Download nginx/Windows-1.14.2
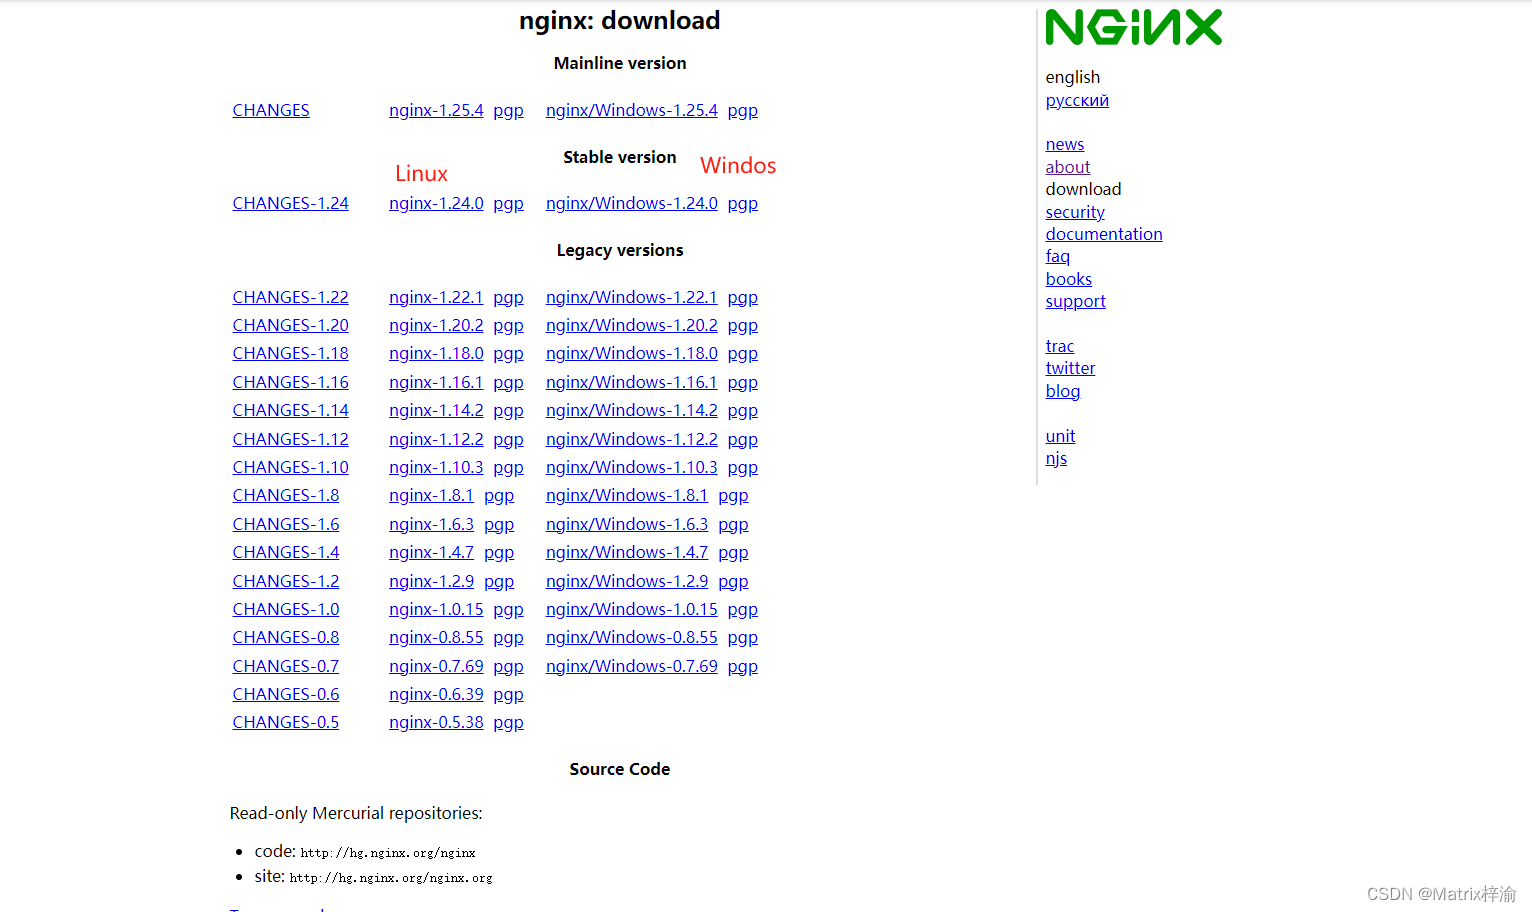 [x=632, y=410]
